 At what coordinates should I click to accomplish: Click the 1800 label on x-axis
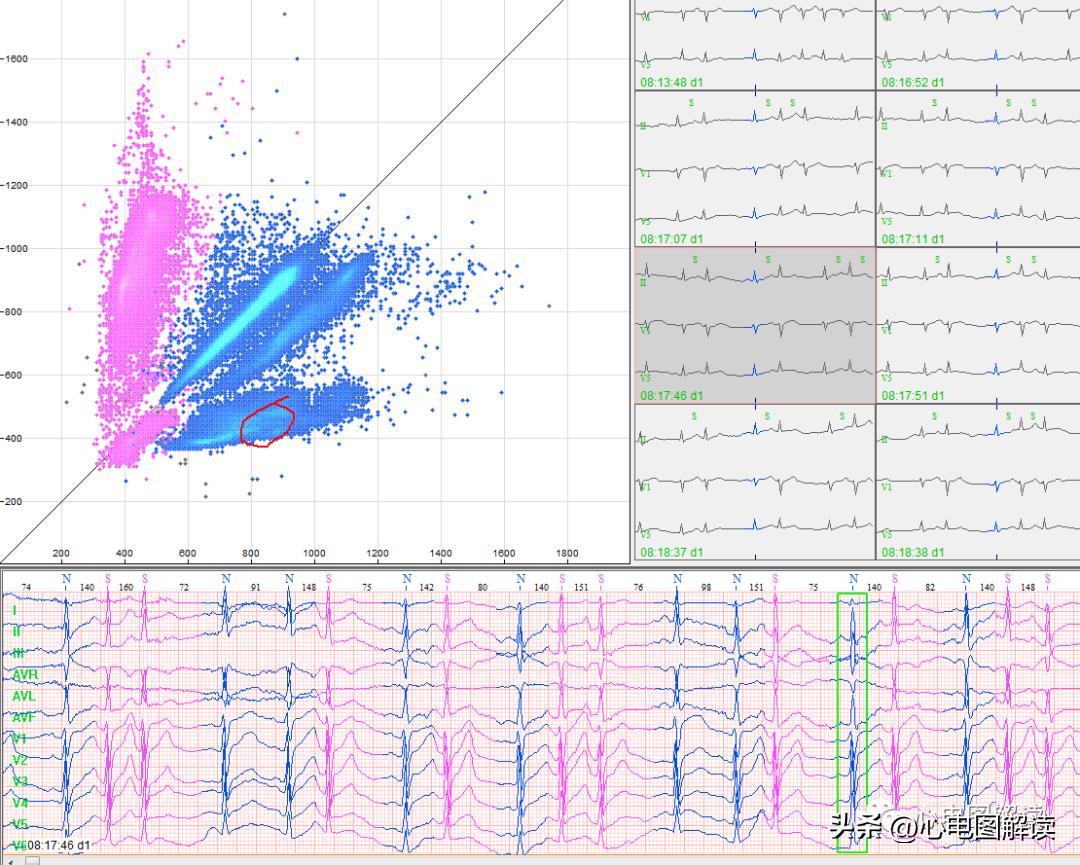[567, 553]
